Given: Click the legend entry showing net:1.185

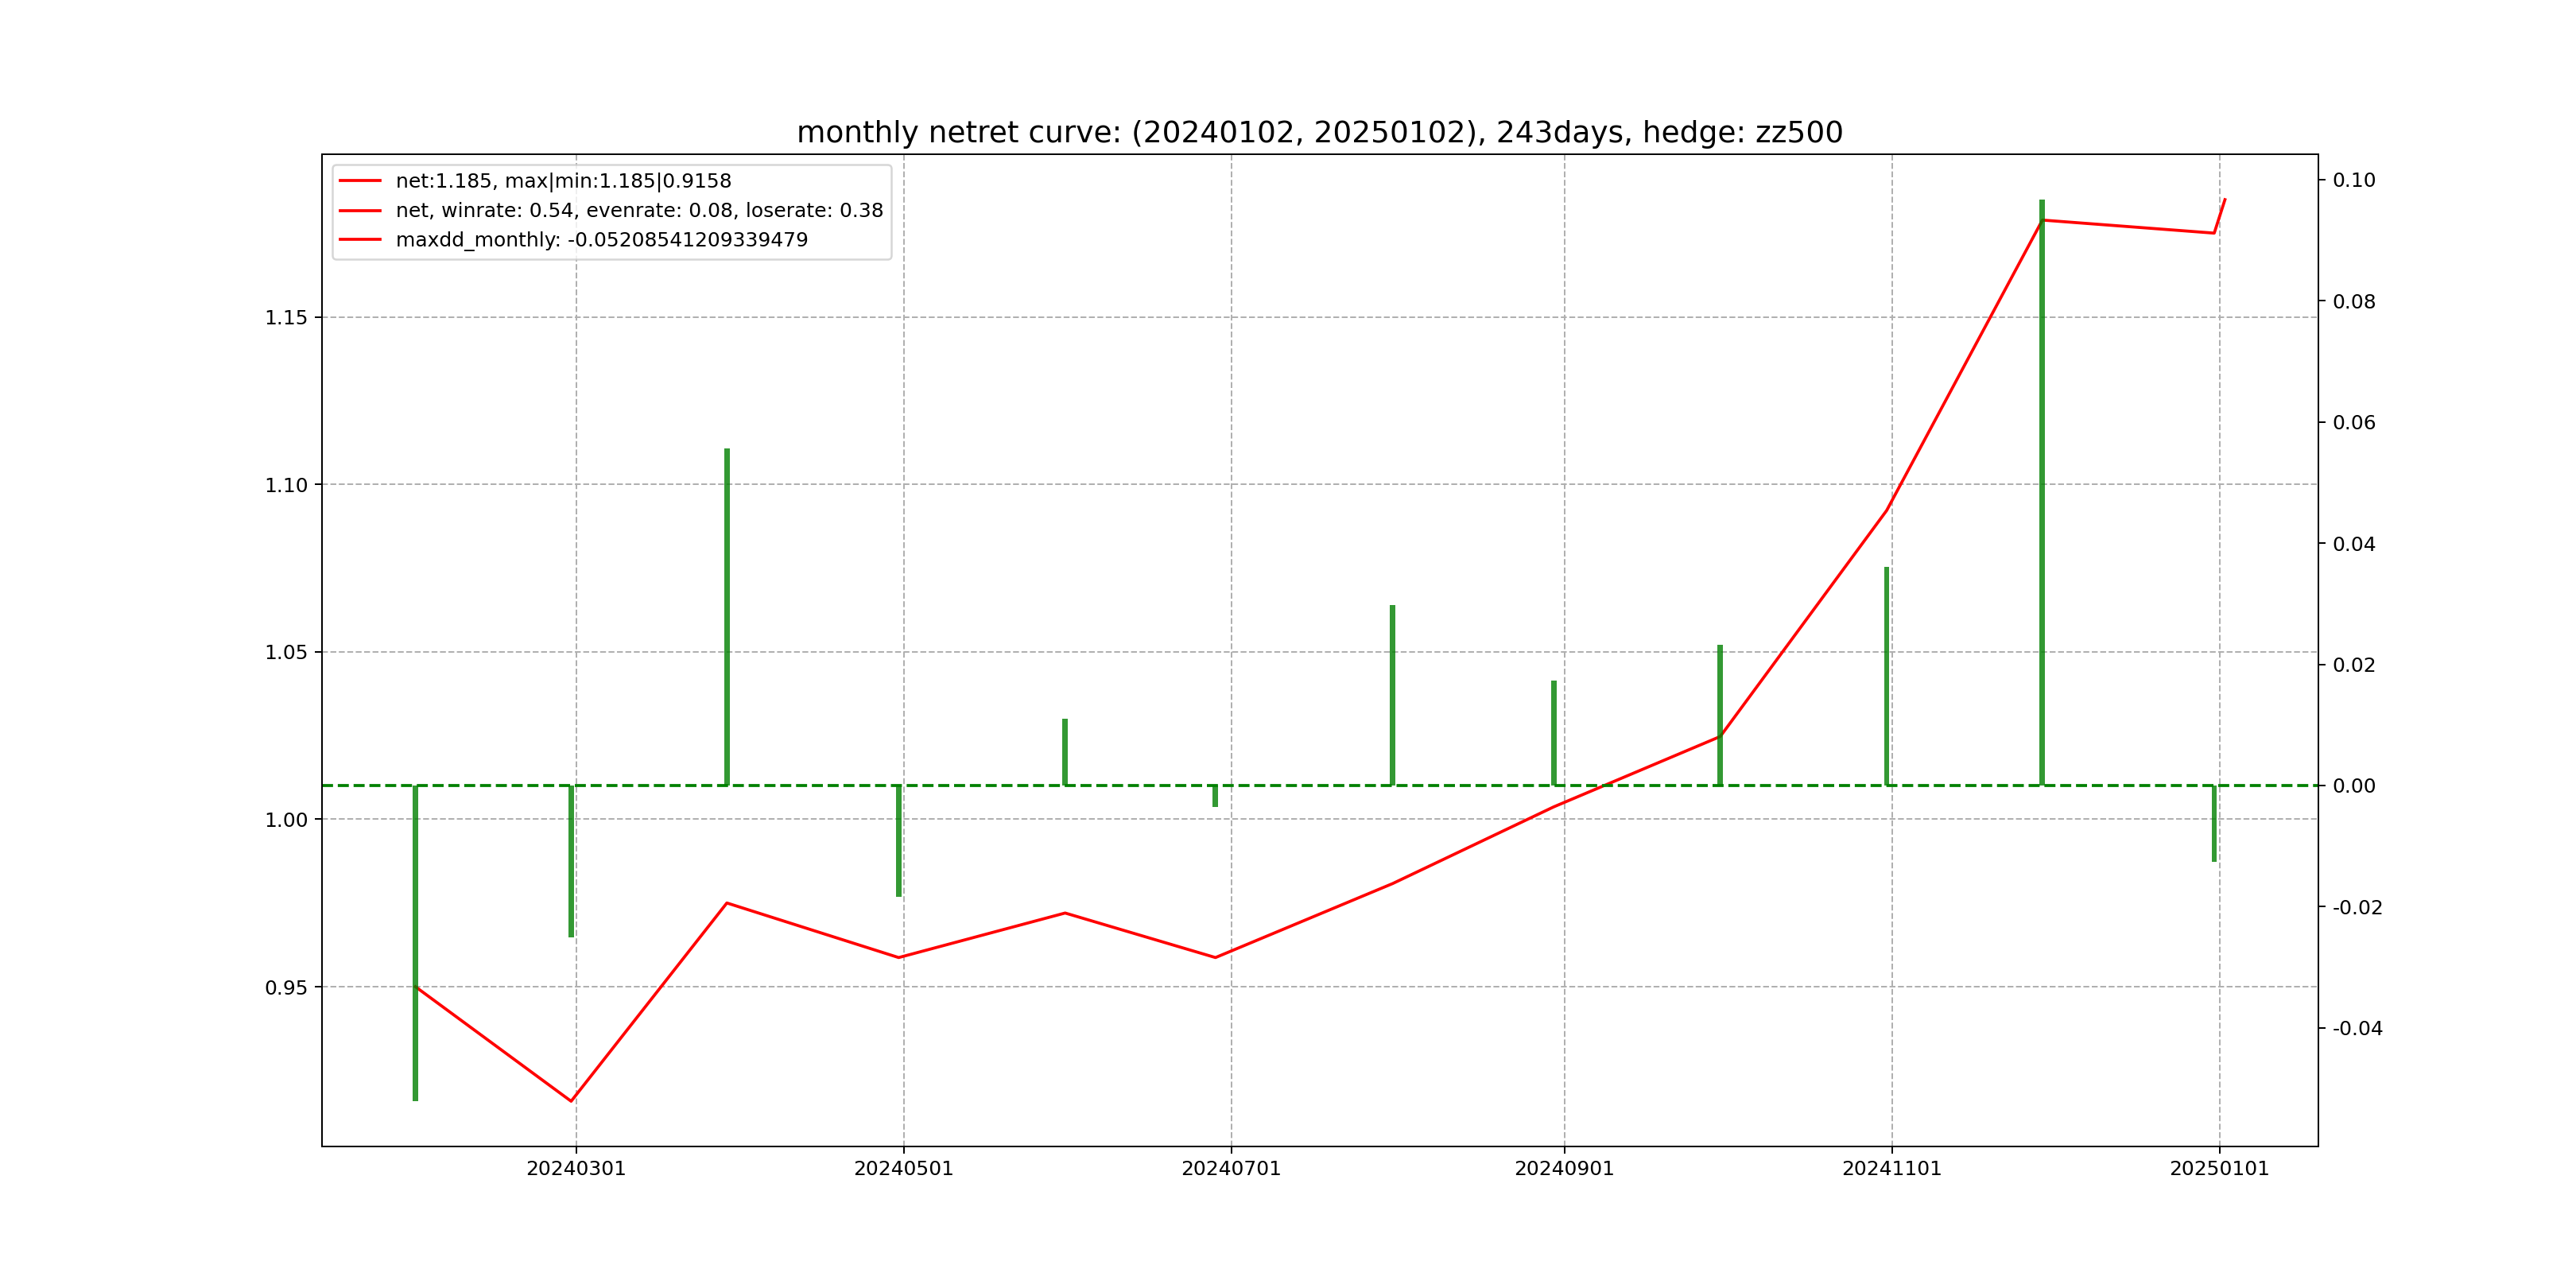Looking at the screenshot, I should coord(563,181).
